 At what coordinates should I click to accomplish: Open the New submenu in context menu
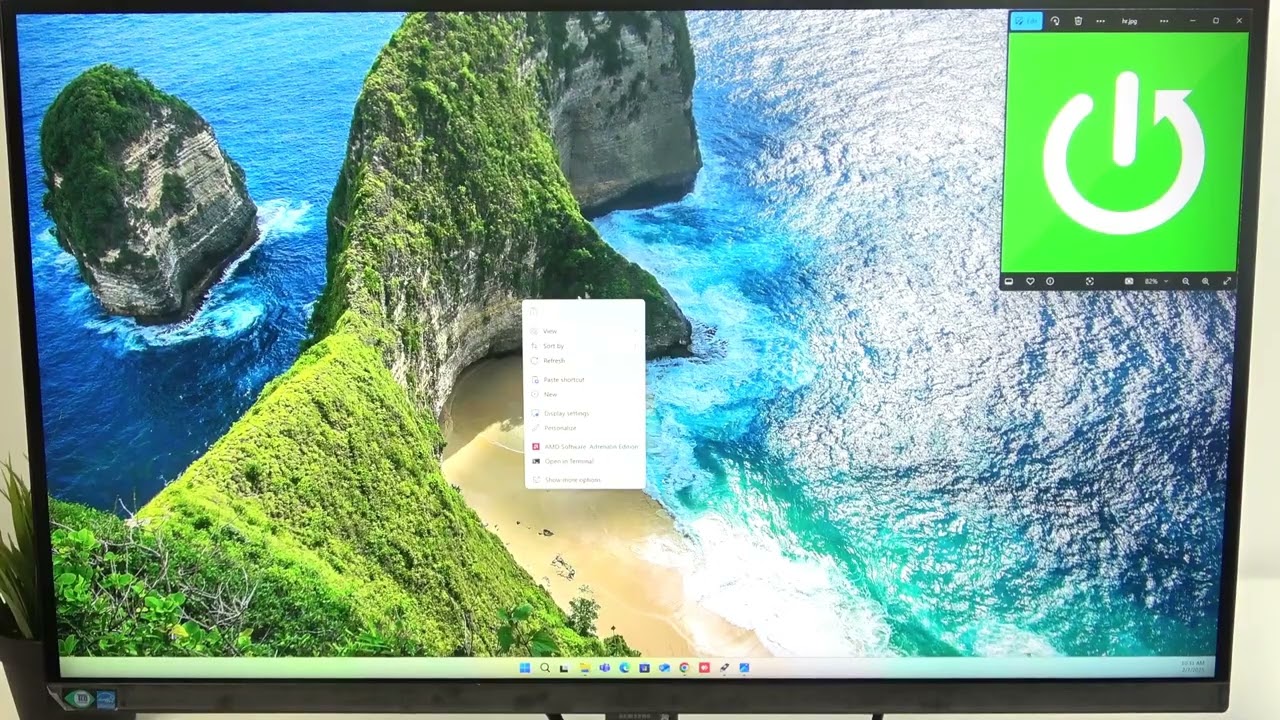(584, 395)
